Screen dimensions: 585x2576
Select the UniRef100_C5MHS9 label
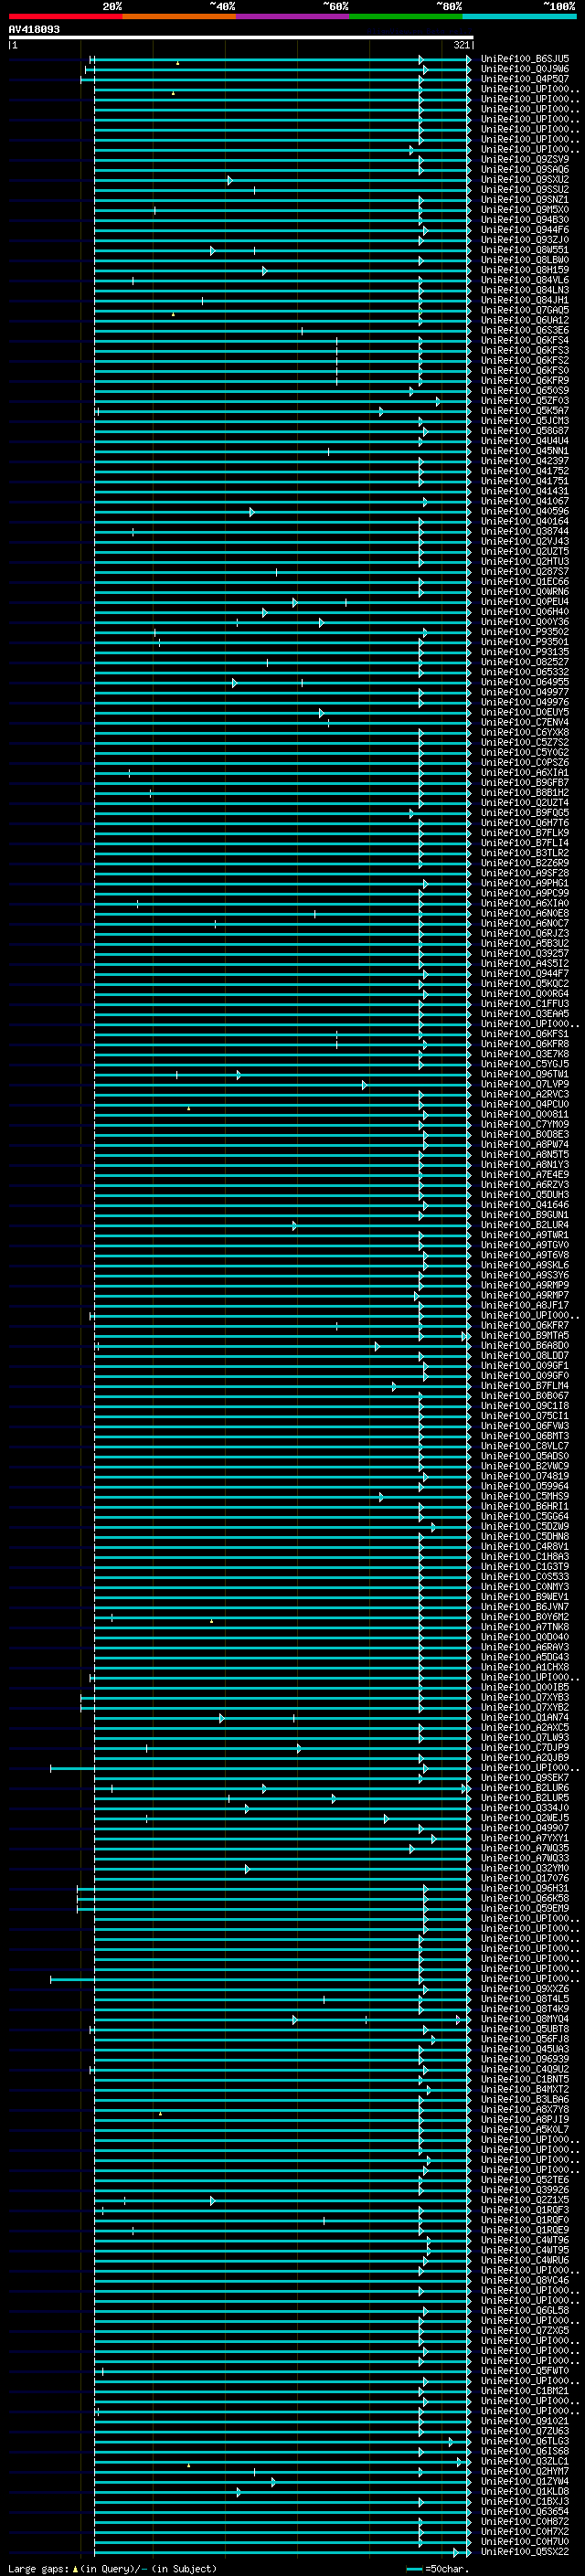(x=525, y=1496)
